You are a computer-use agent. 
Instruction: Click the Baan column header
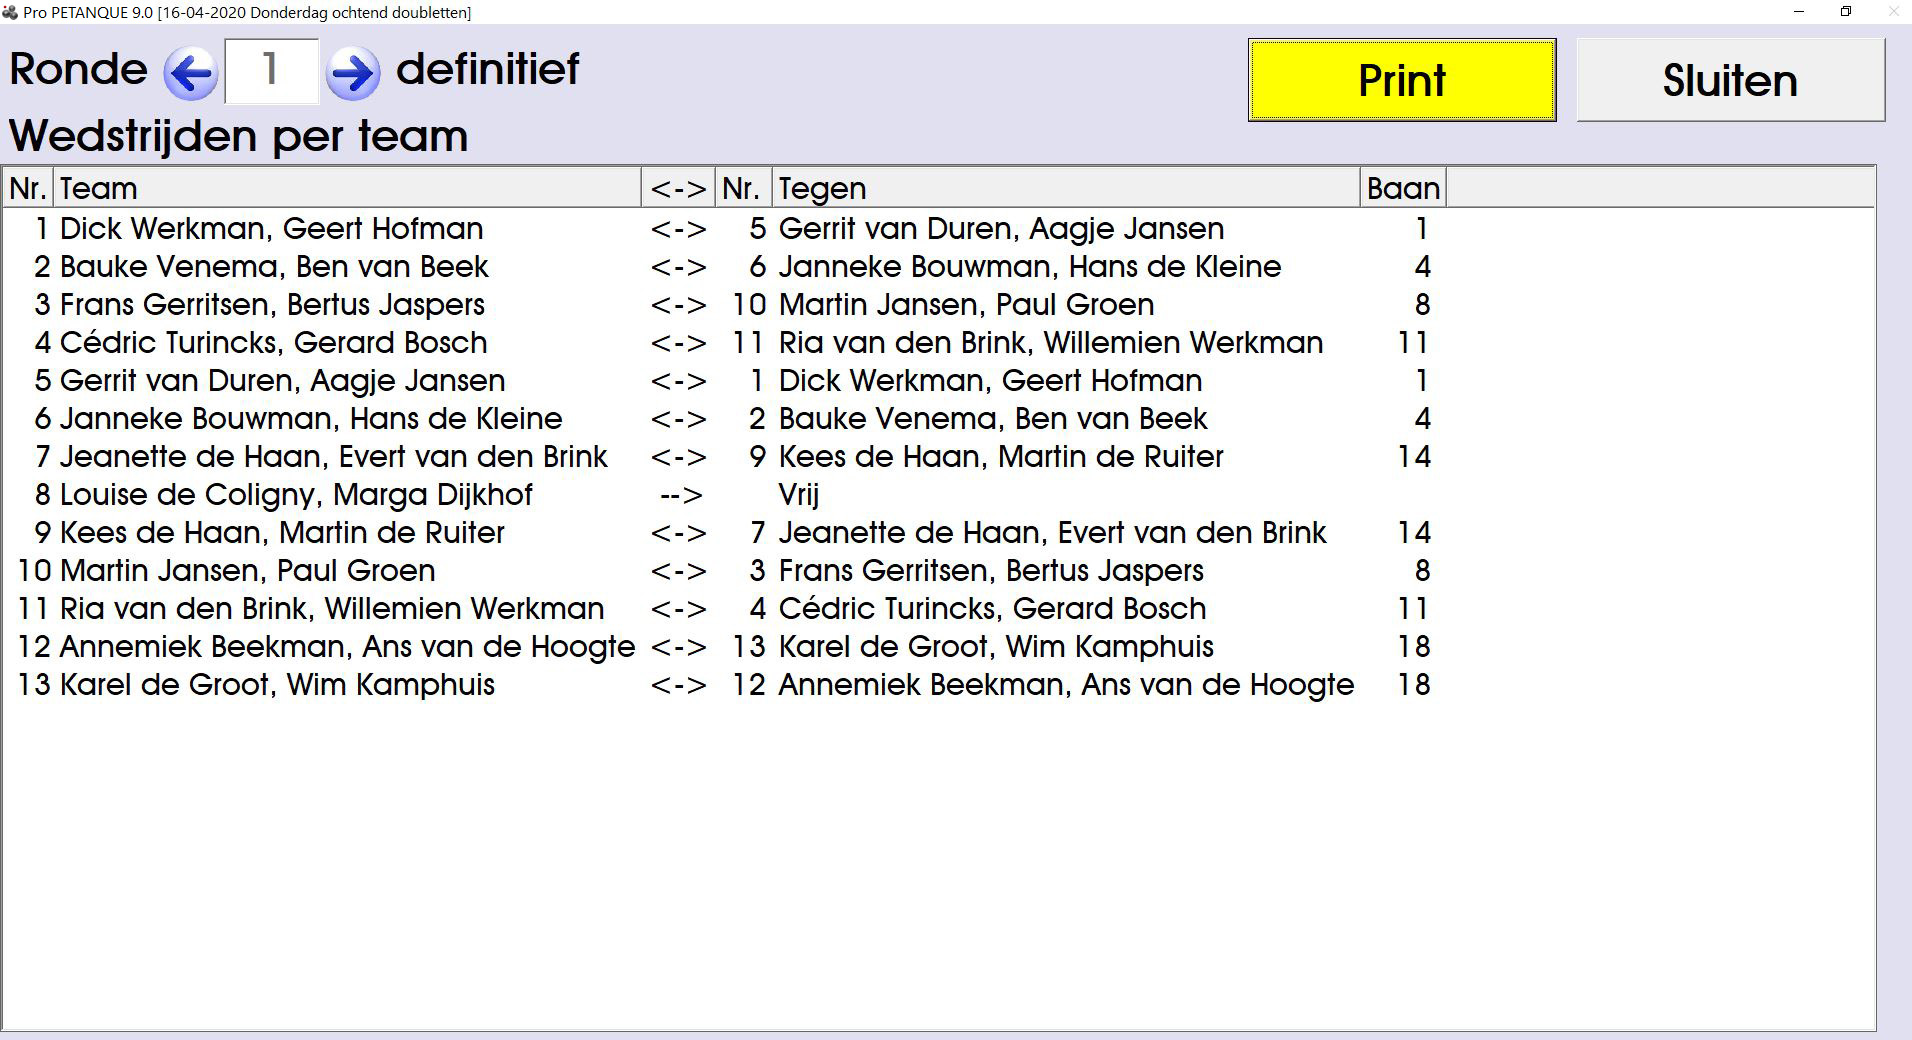(1402, 188)
